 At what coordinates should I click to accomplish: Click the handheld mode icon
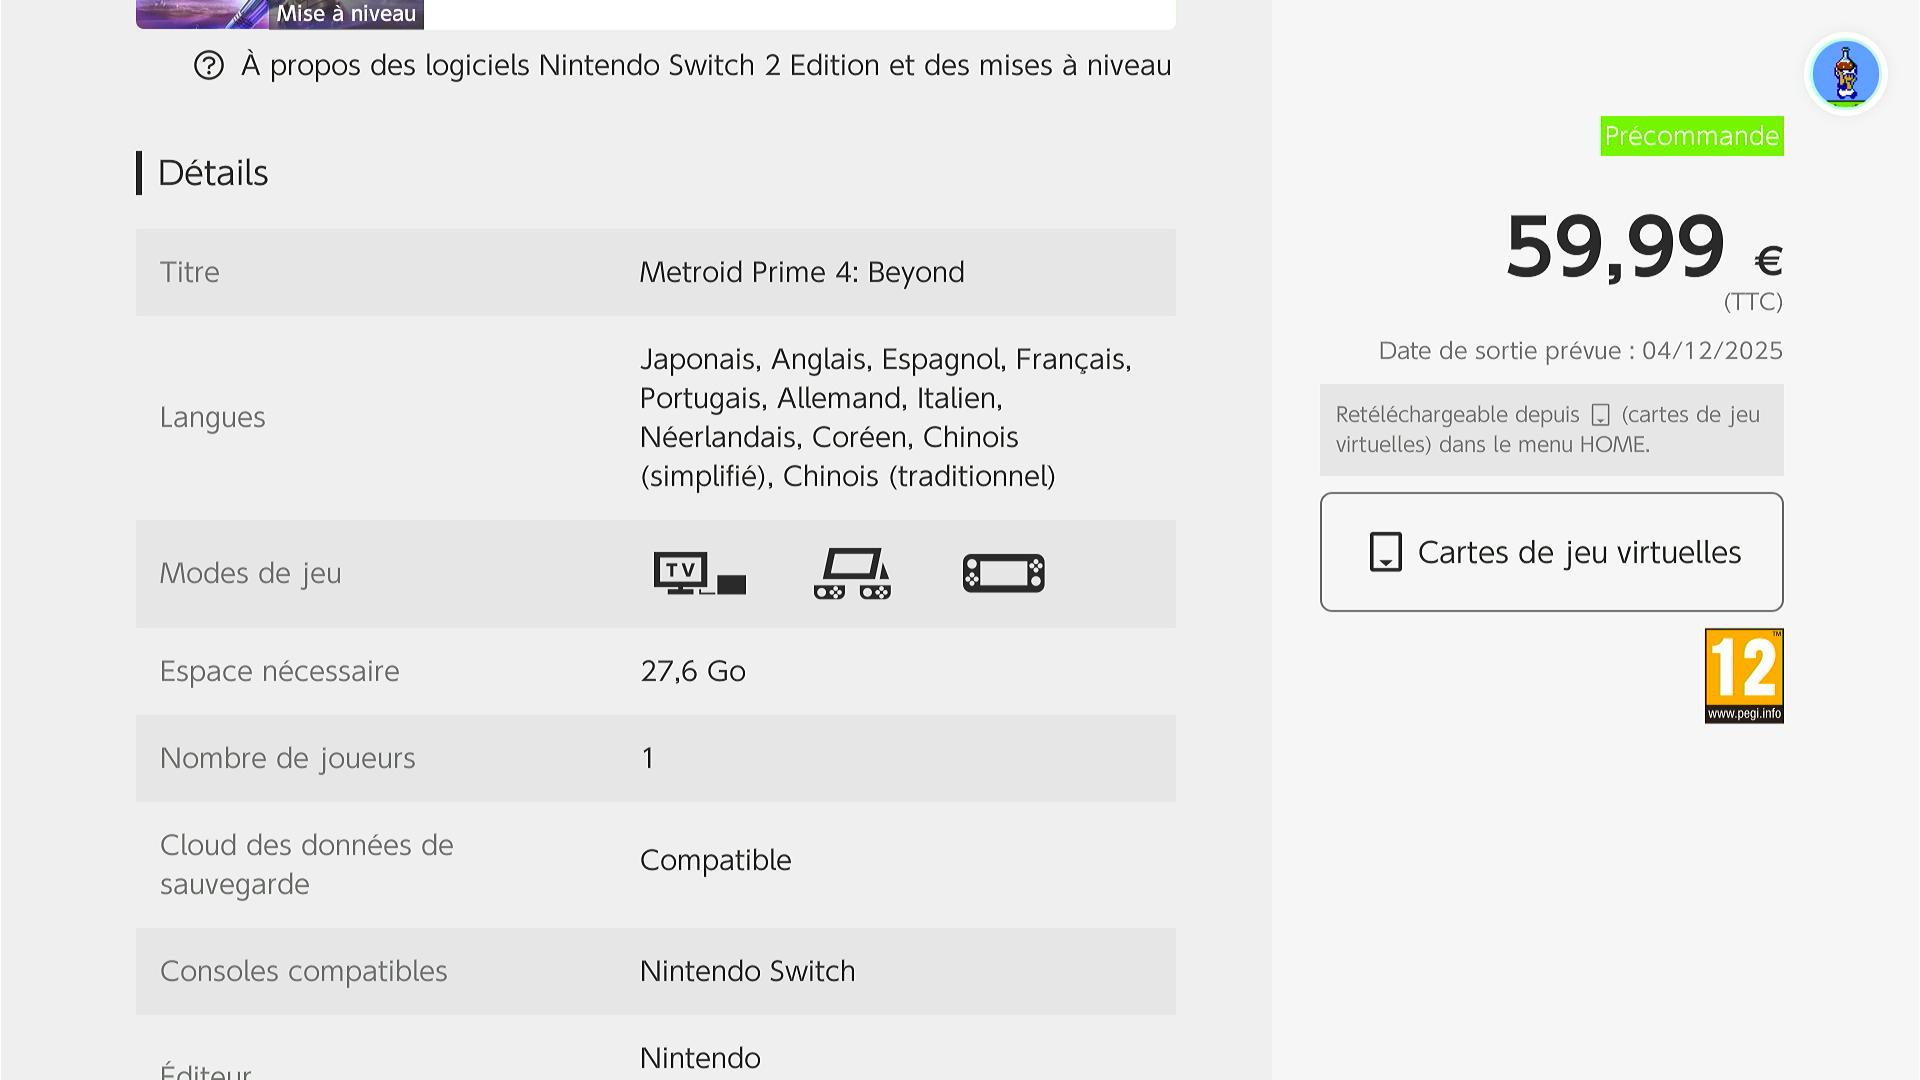1003,574
